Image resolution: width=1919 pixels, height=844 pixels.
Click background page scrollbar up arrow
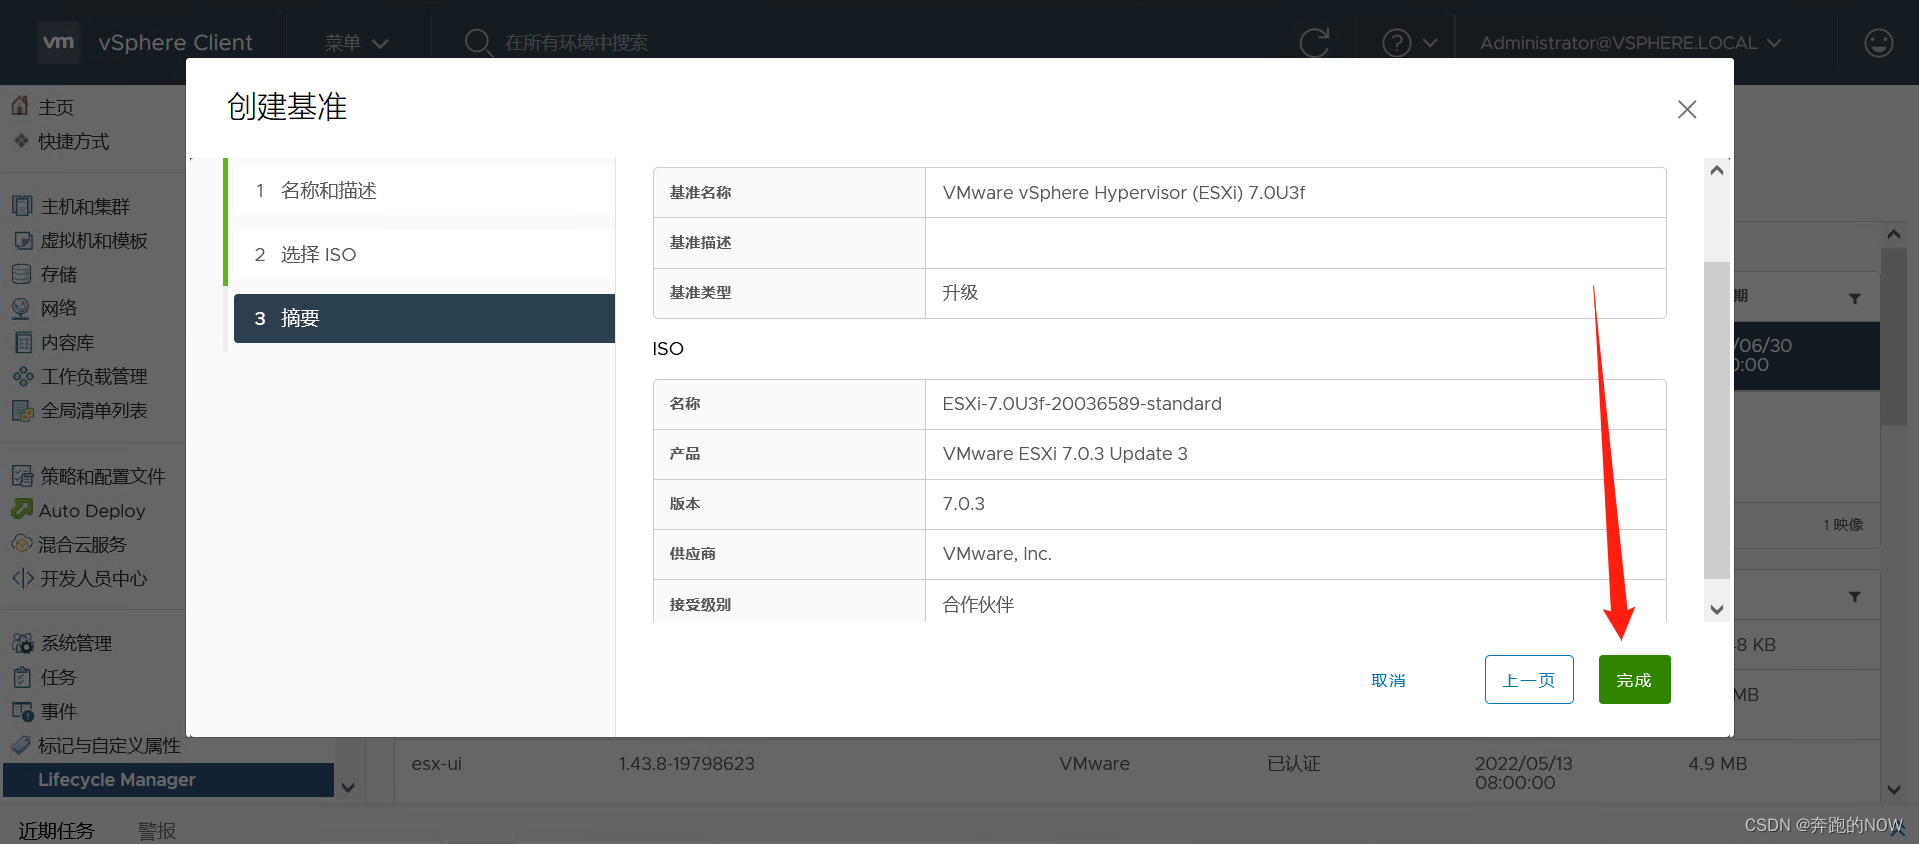pyautogui.click(x=1894, y=234)
